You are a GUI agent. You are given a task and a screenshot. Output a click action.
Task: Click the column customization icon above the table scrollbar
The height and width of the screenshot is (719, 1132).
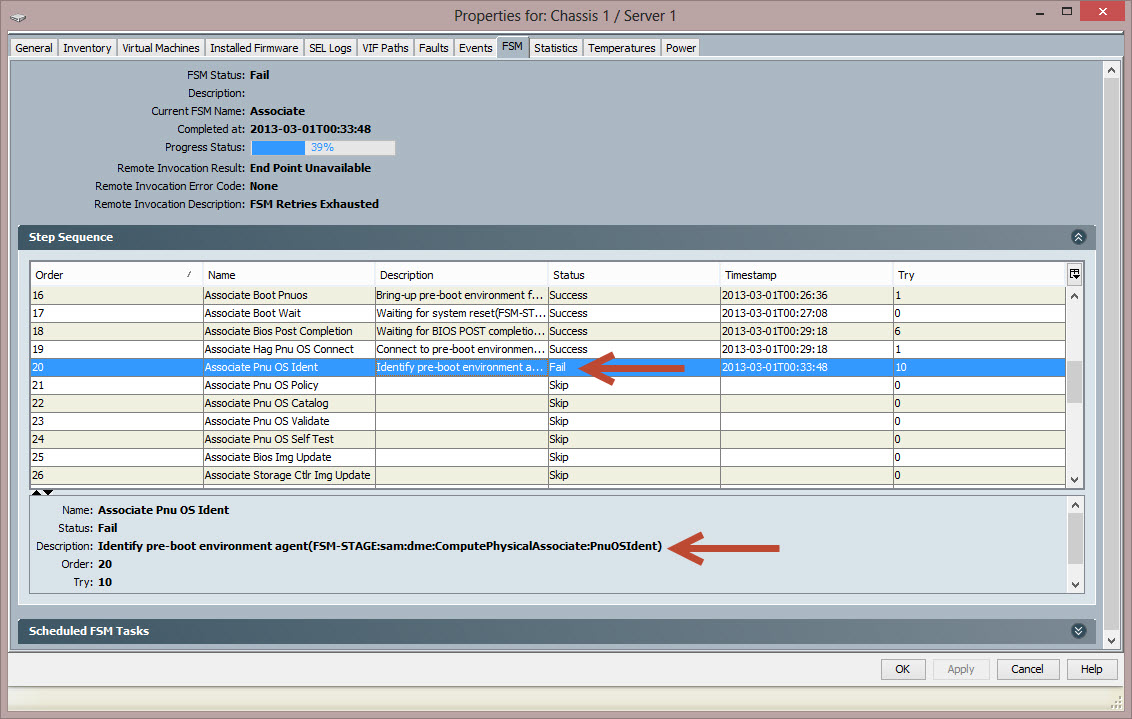(x=1074, y=274)
